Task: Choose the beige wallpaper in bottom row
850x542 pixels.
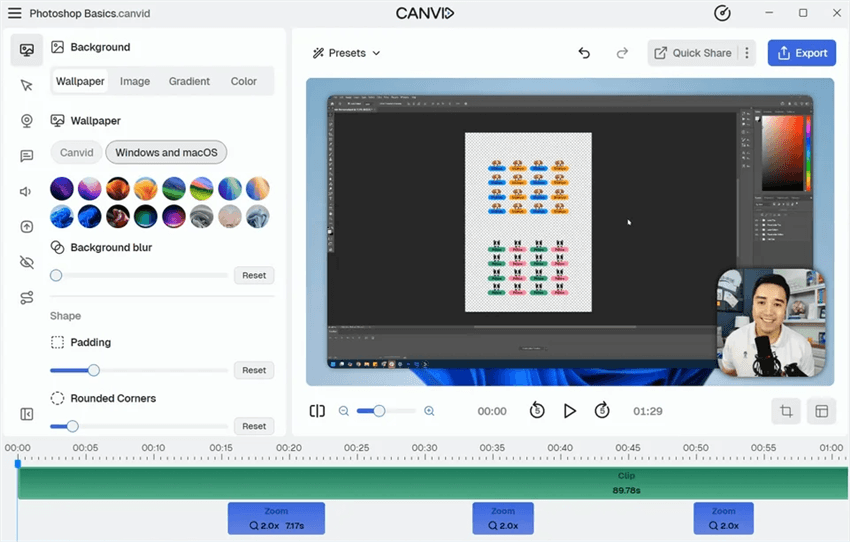Action: pyautogui.click(x=230, y=216)
